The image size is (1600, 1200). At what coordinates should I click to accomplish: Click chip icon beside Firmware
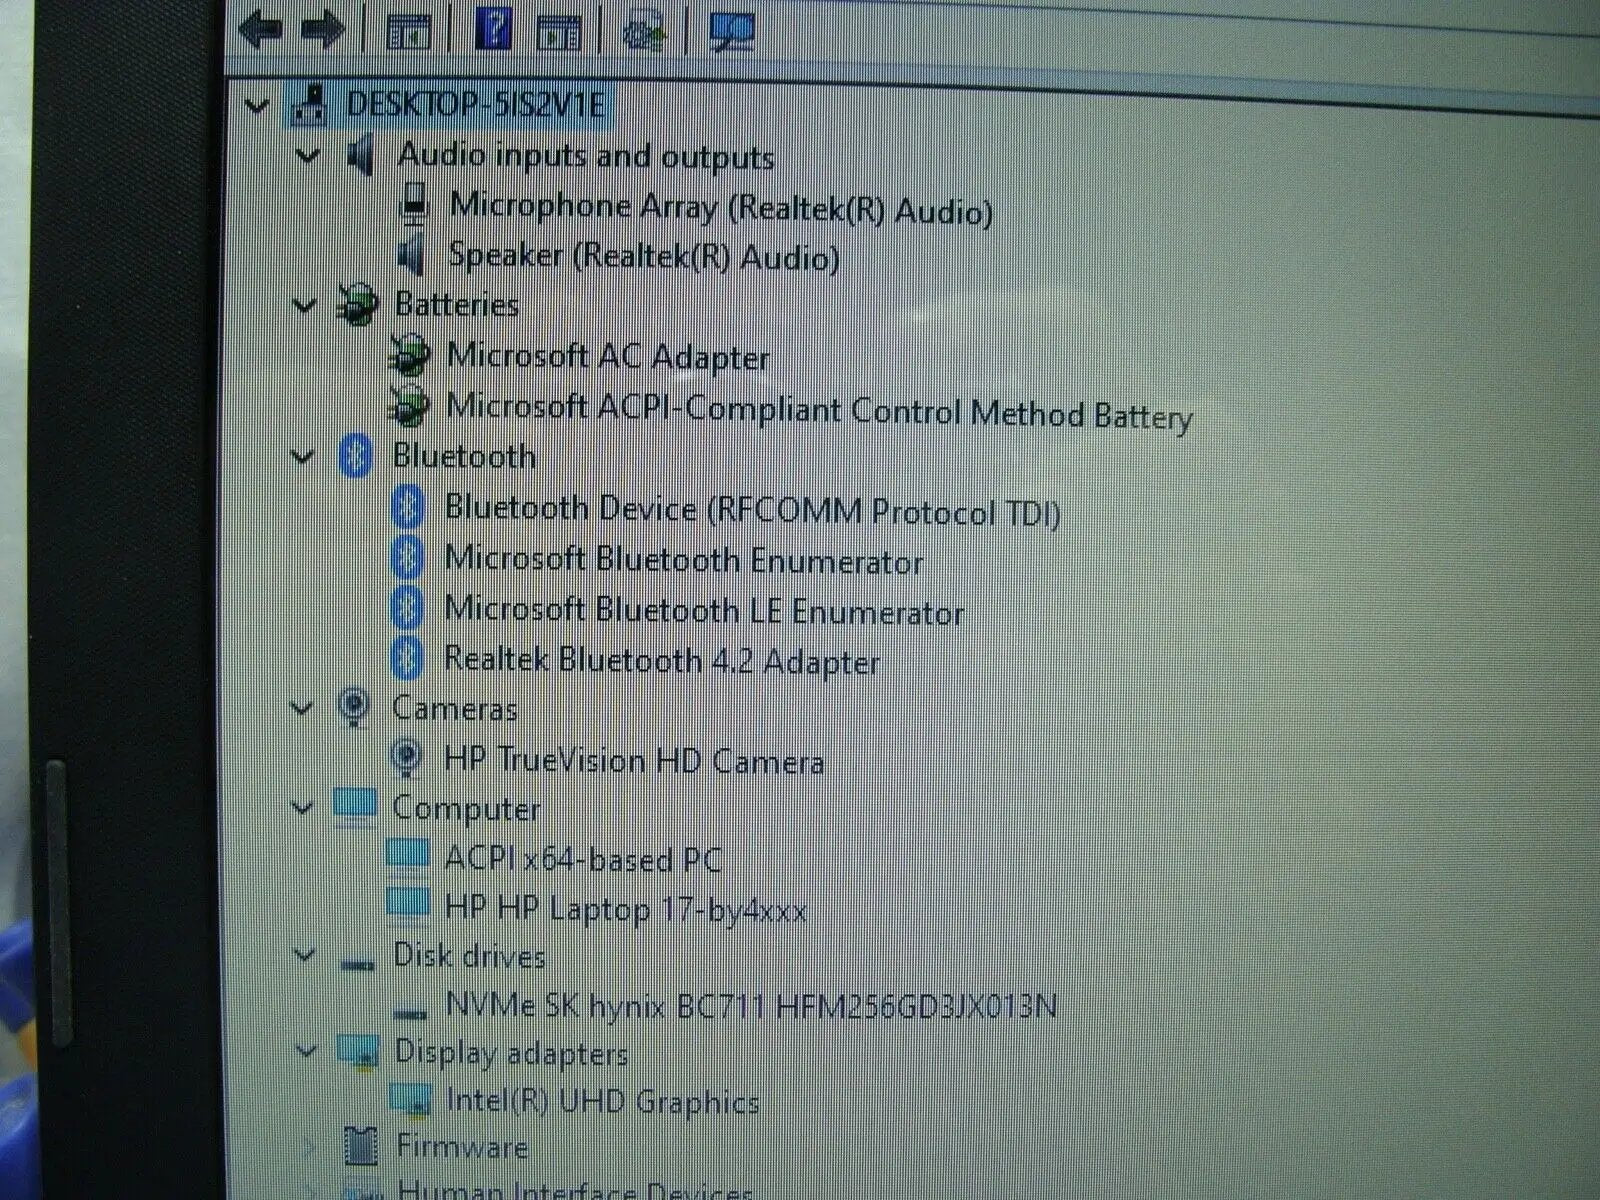pyautogui.click(x=361, y=1146)
